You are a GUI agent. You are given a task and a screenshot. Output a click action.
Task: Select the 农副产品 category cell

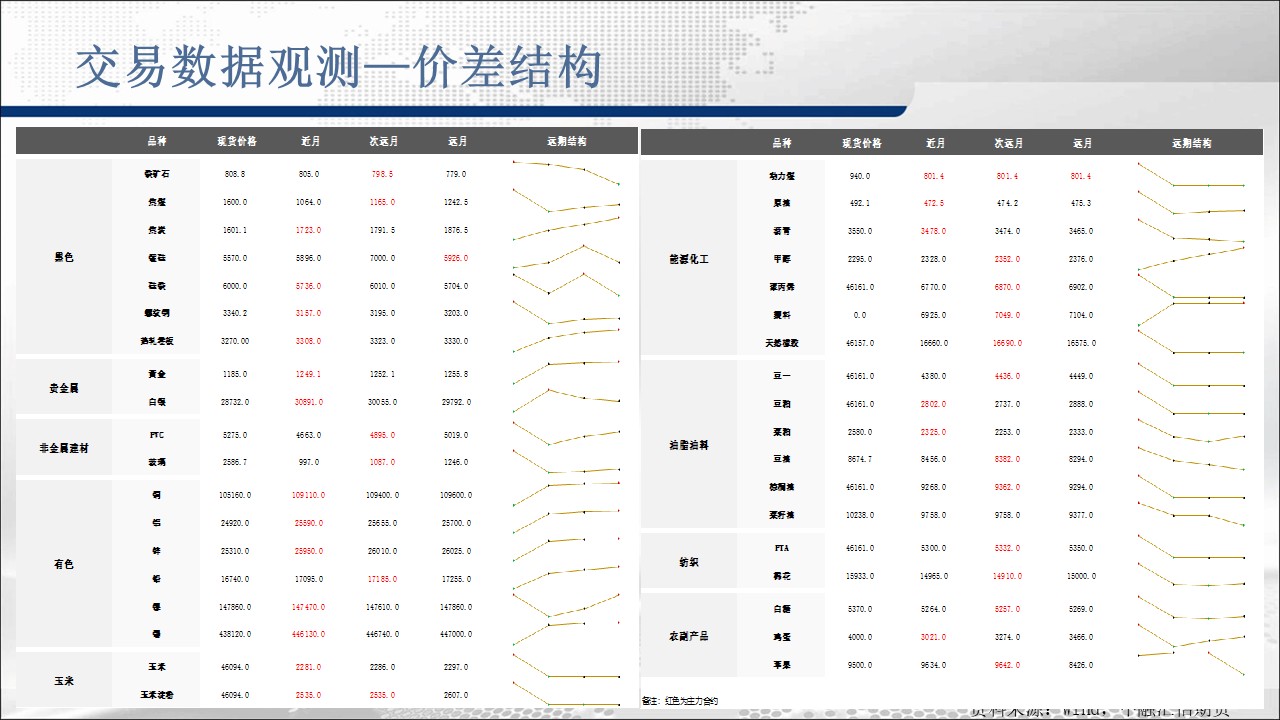point(688,636)
